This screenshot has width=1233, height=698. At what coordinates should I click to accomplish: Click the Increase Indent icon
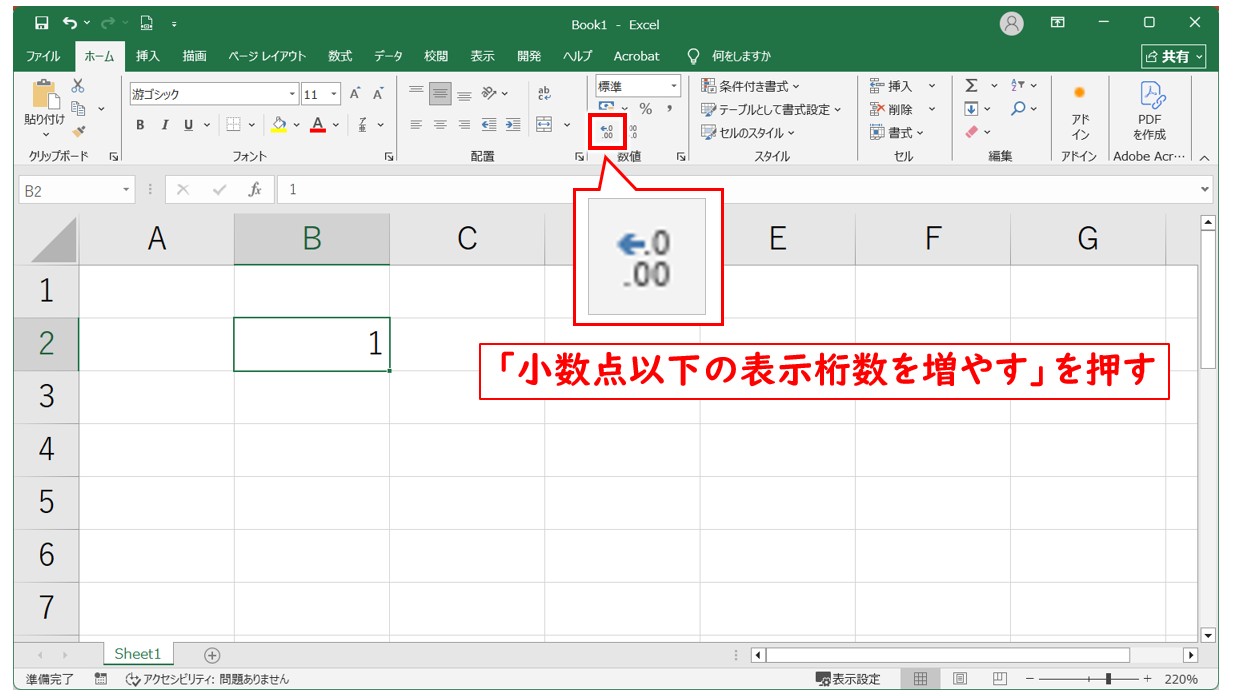click(512, 125)
